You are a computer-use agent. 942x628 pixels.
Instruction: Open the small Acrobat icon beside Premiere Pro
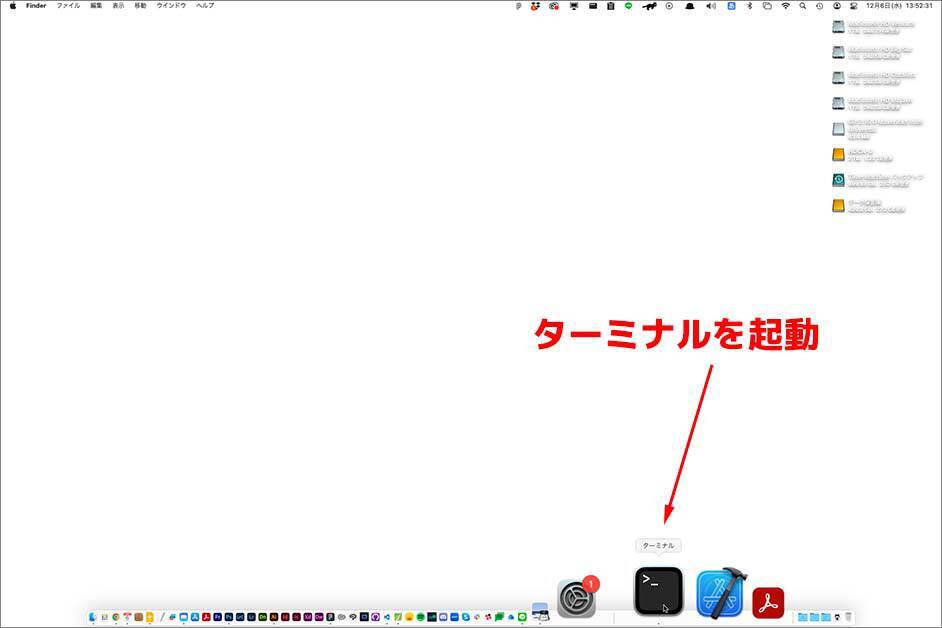206,617
